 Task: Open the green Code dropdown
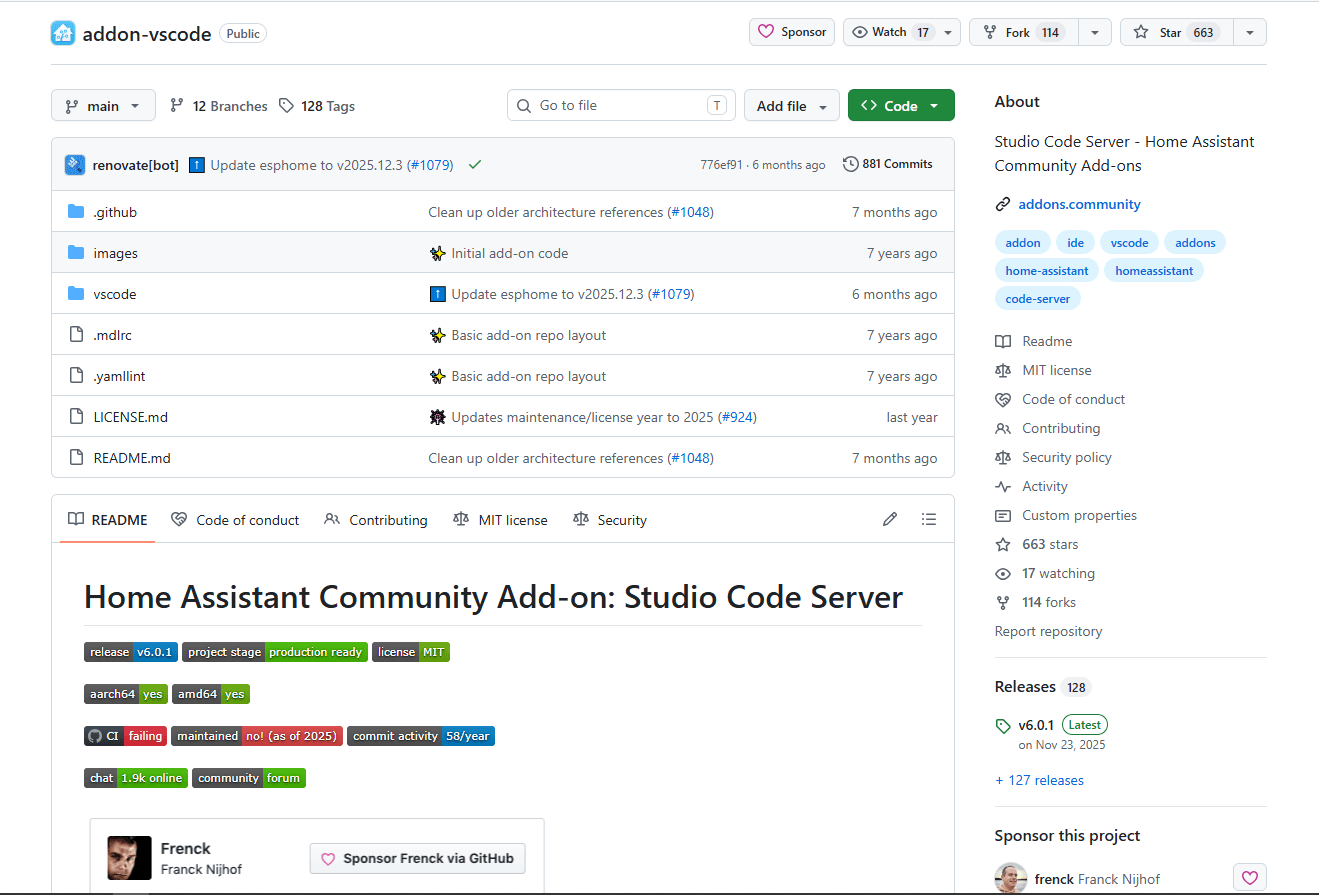901,105
